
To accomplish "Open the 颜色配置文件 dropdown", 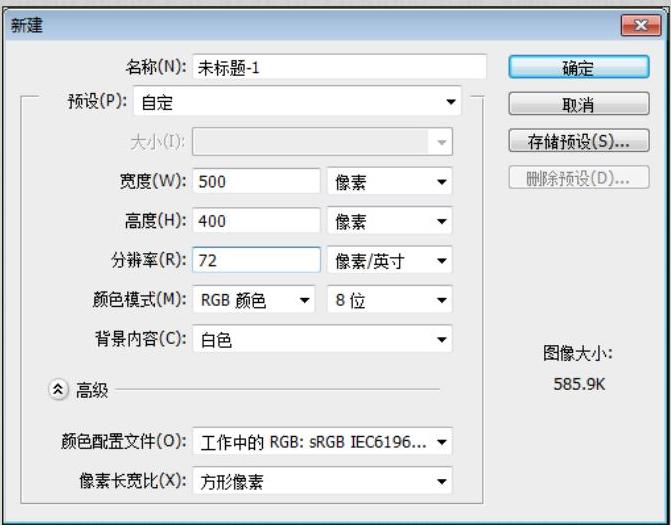I will pyautogui.click(x=322, y=441).
